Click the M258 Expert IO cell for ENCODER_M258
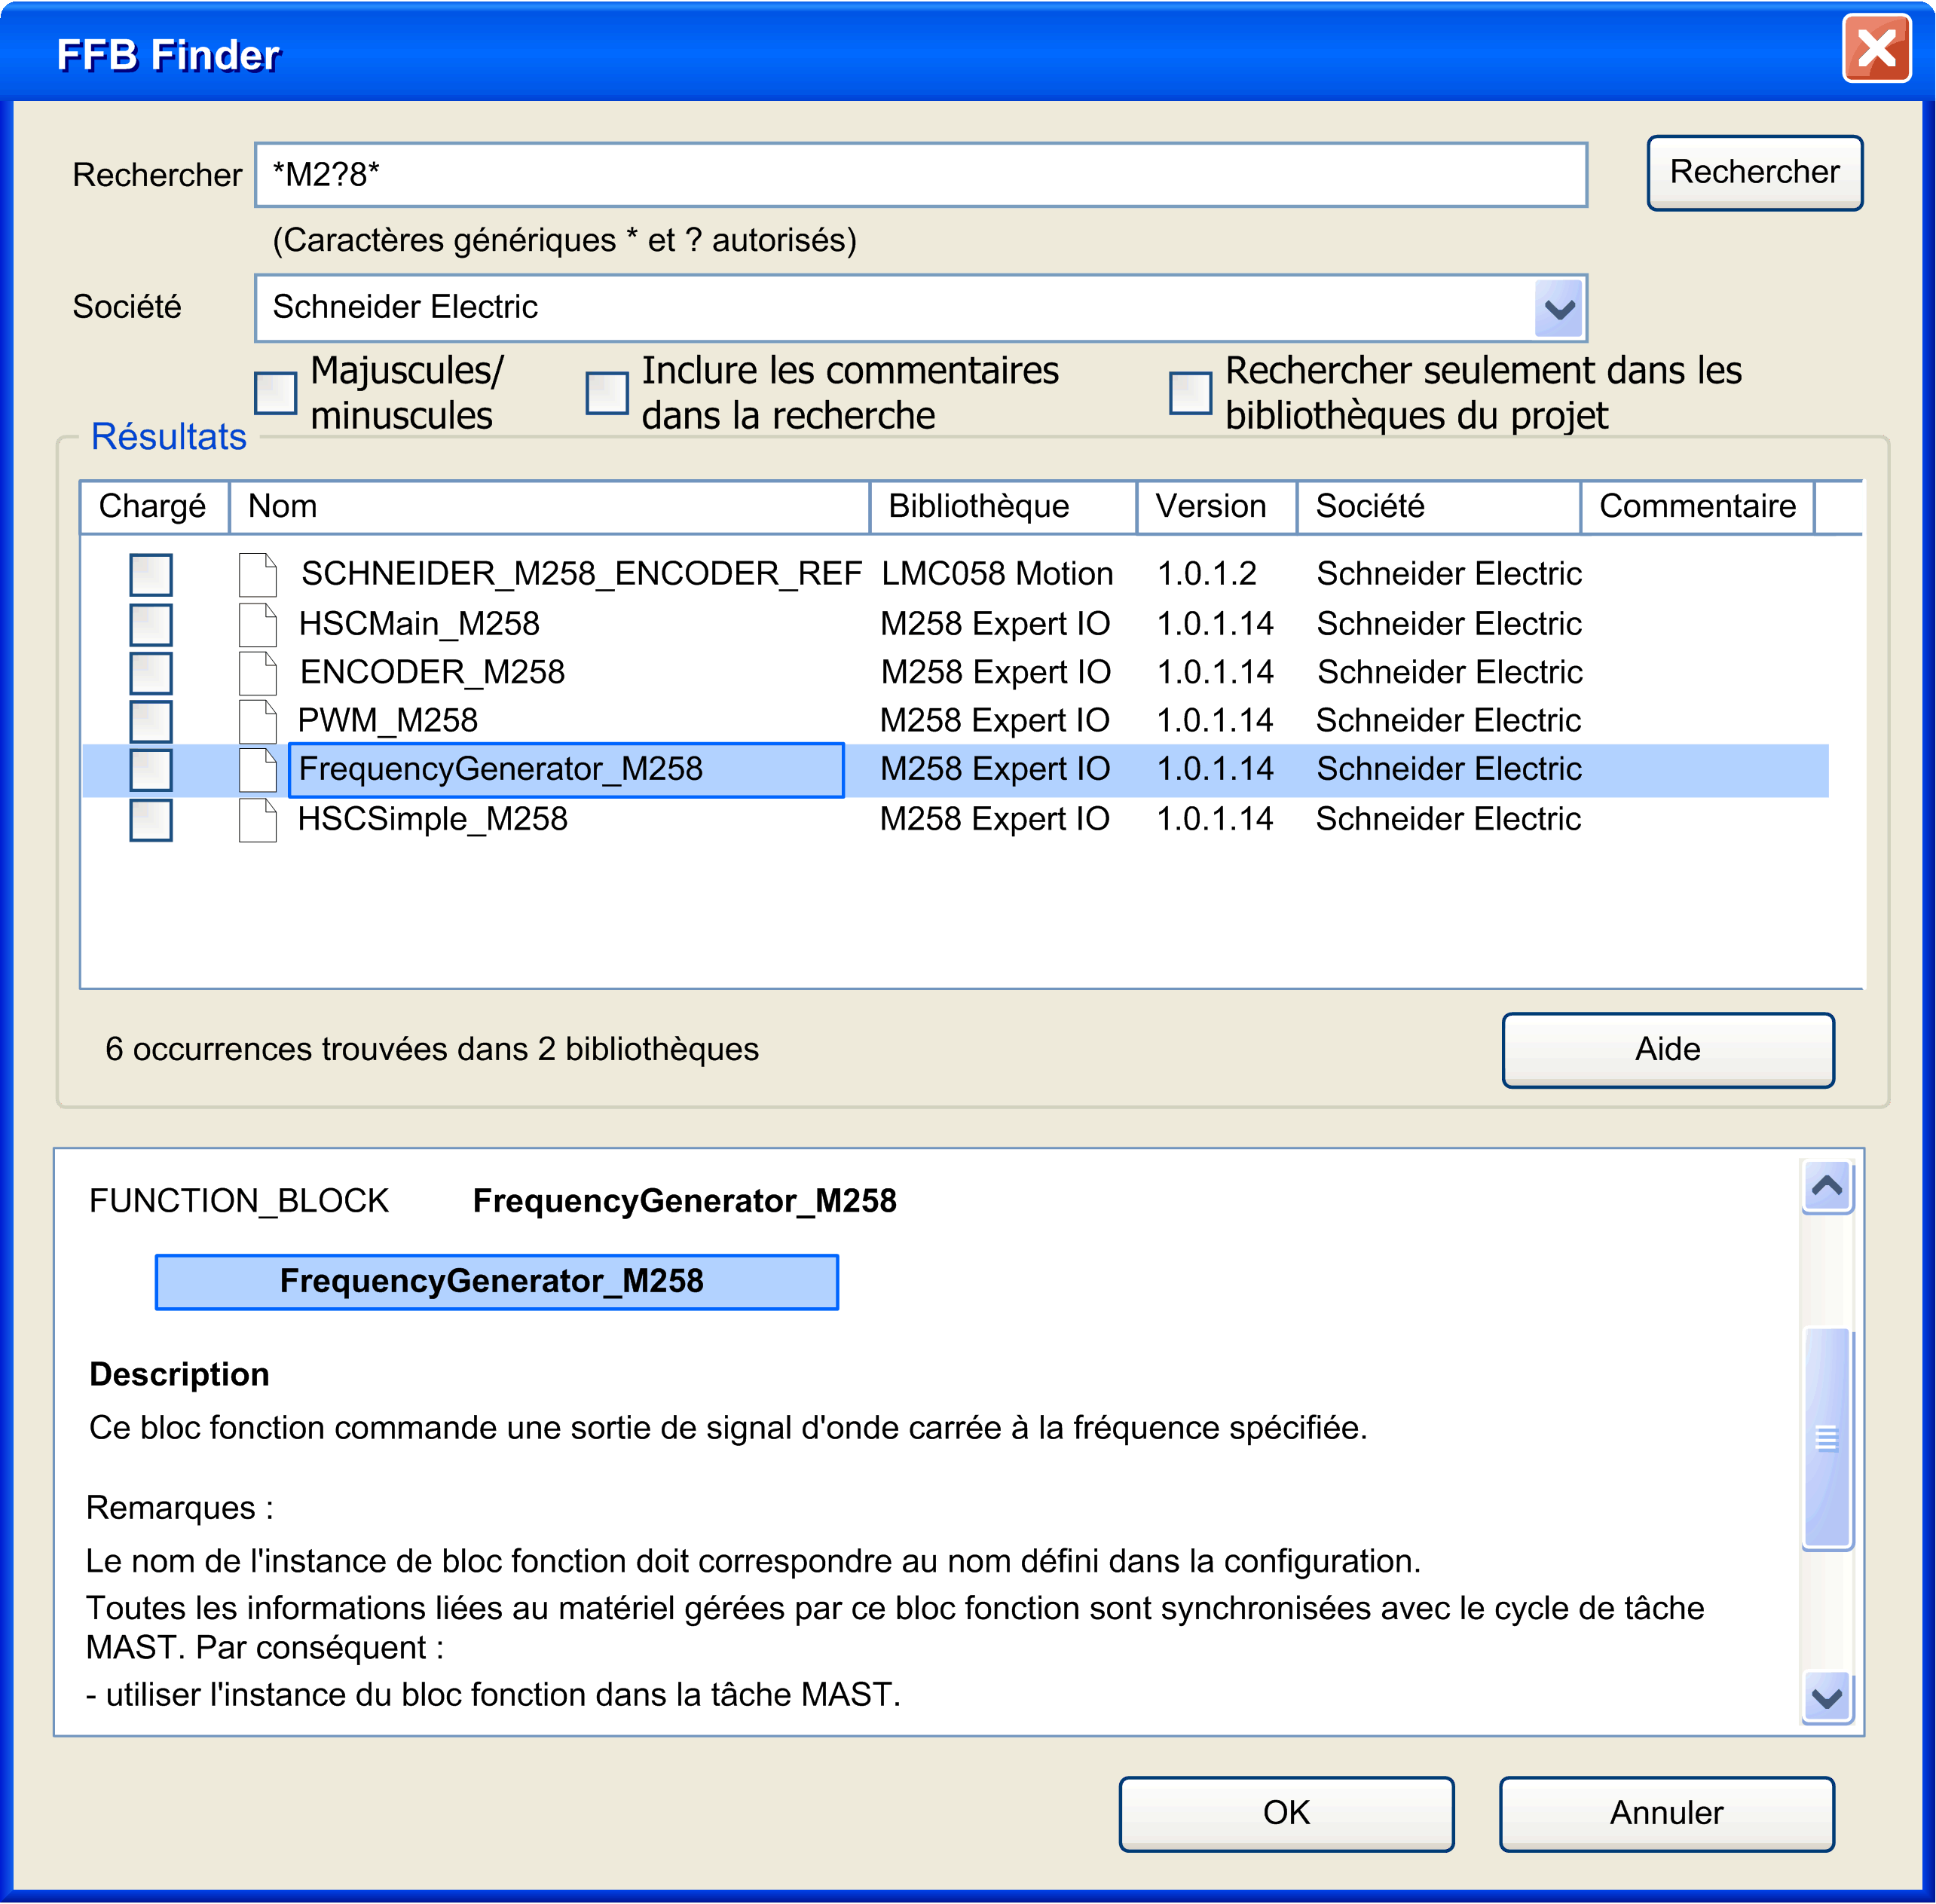The height and width of the screenshot is (1904, 1936). pos(995,672)
